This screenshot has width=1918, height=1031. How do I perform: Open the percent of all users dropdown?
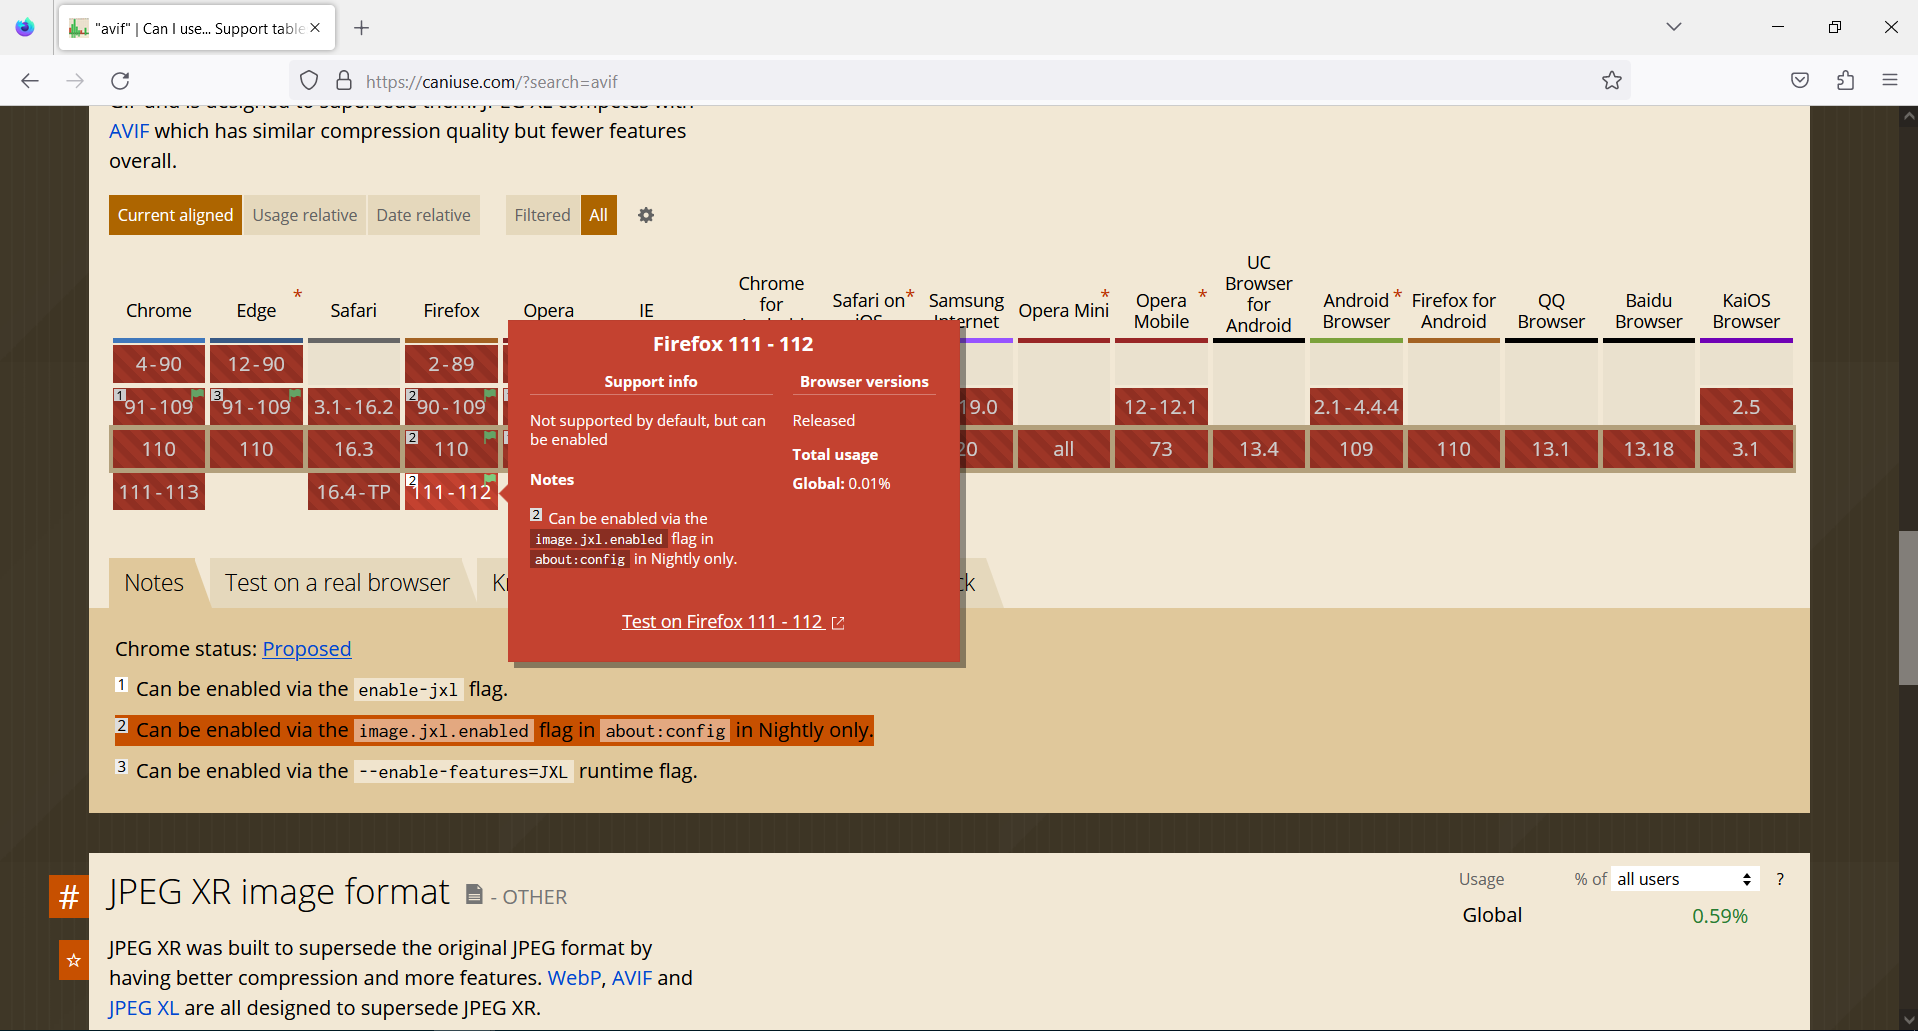tap(1684, 878)
